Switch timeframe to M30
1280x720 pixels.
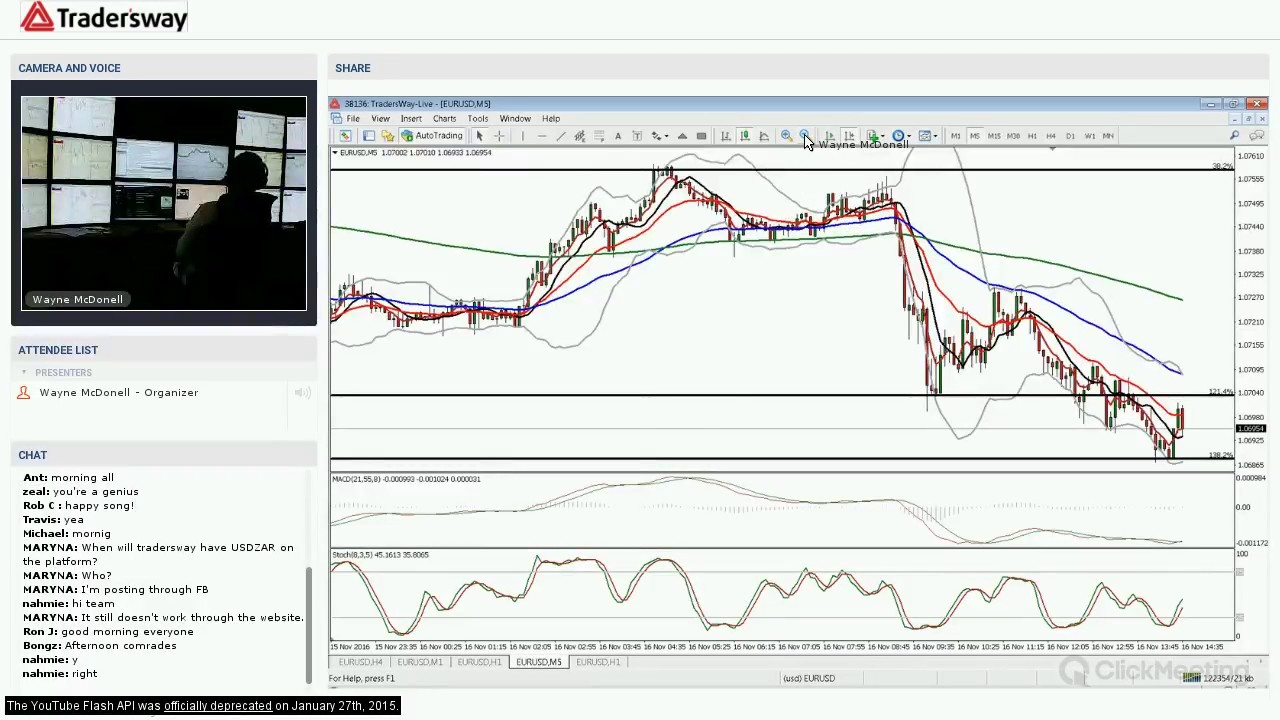click(x=1013, y=135)
